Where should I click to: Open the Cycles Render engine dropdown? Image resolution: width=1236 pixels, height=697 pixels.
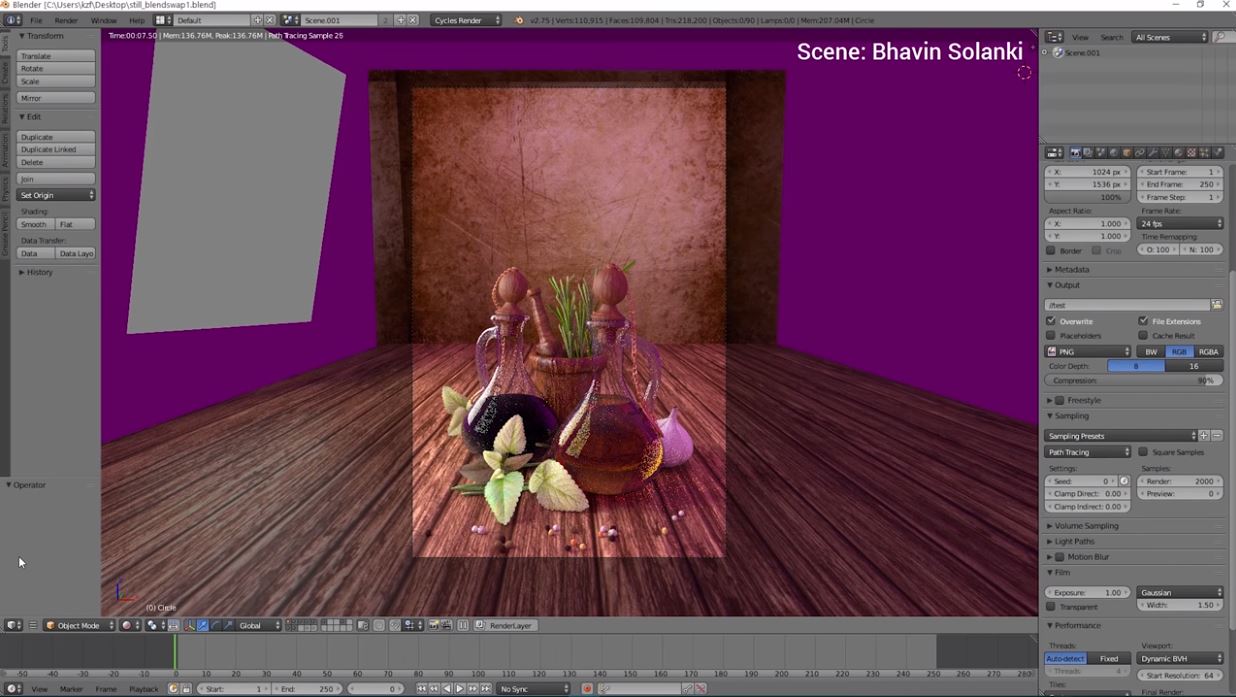pos(466,20)
